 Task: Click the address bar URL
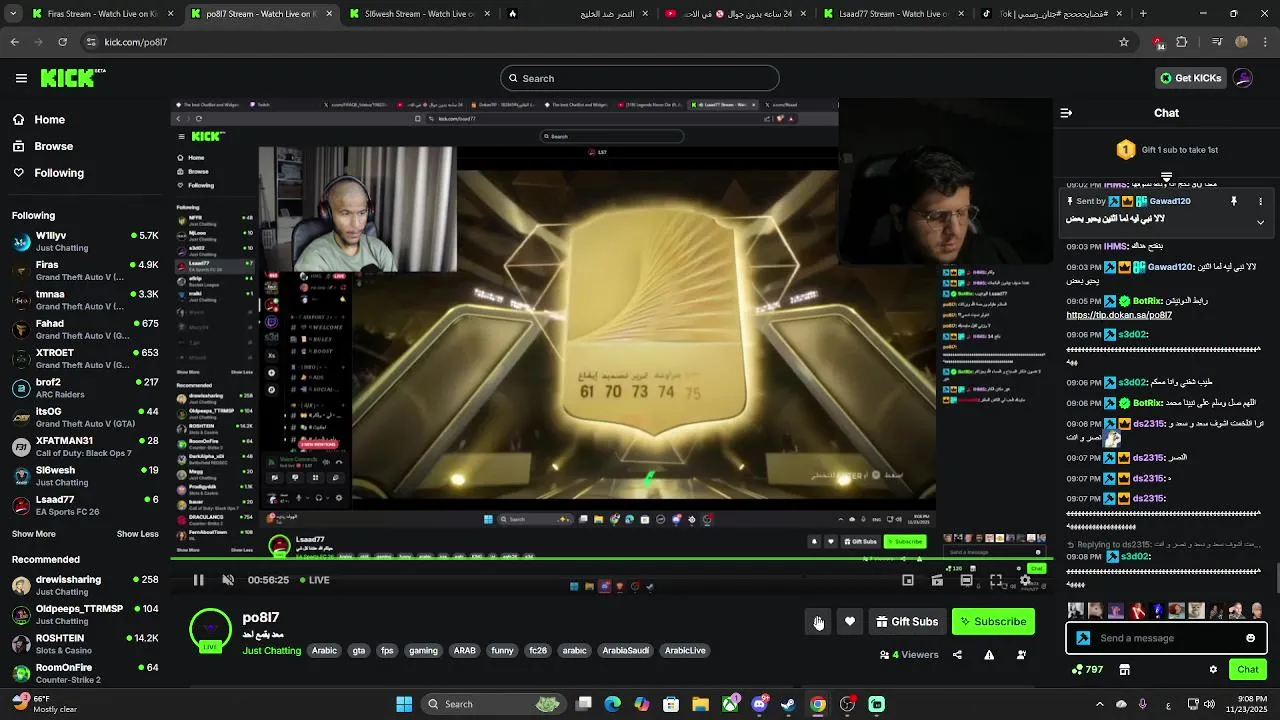(135, 42)
